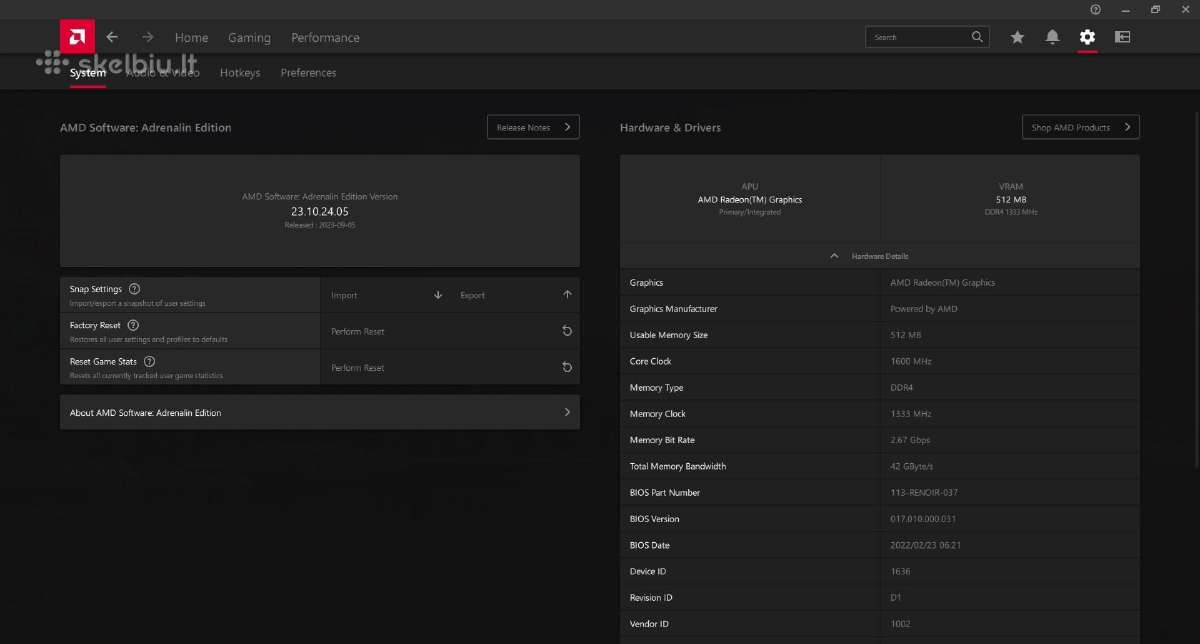Click Export snapshot settings
Viewport: 1200px width, 644px height.
coord(515,295)
